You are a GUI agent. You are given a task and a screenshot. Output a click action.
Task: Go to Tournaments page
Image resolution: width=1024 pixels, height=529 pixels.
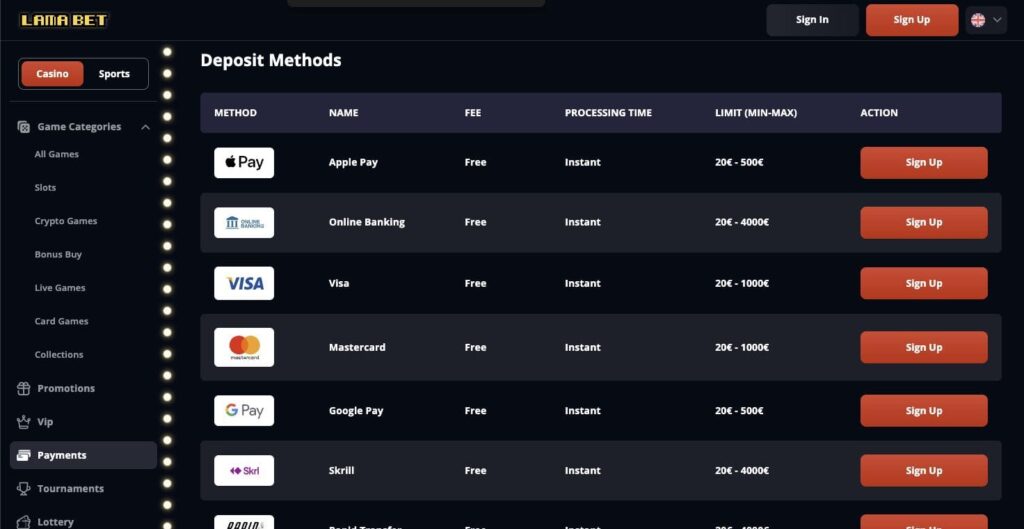(71, 489)
